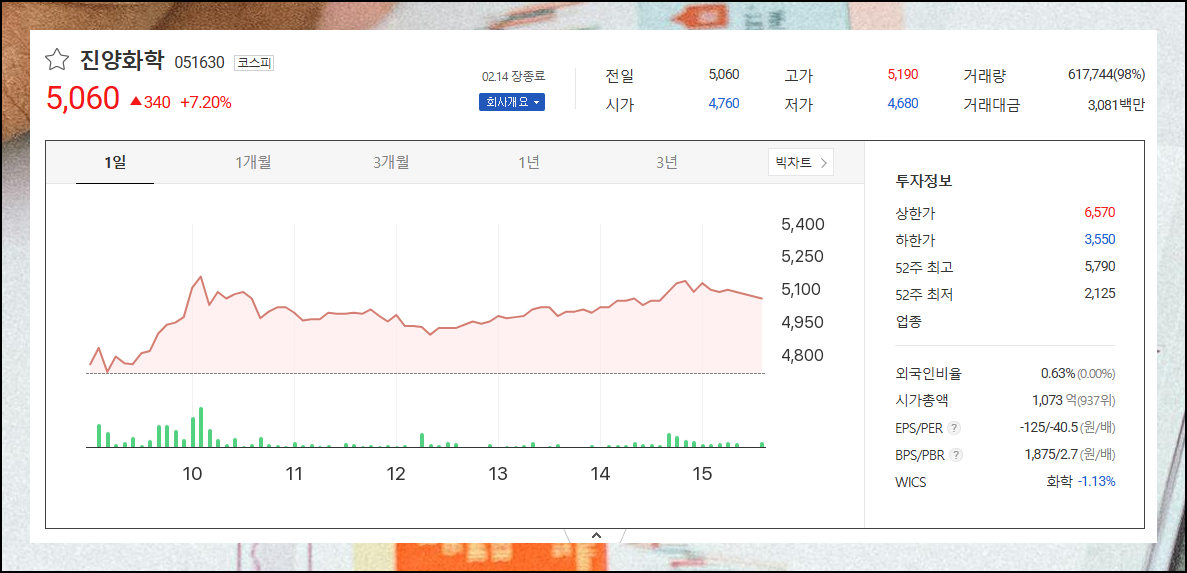Viewport: 1187px width, 573px height.
Task: Open the 회사개요 dropdown
Action: [512, 102]
